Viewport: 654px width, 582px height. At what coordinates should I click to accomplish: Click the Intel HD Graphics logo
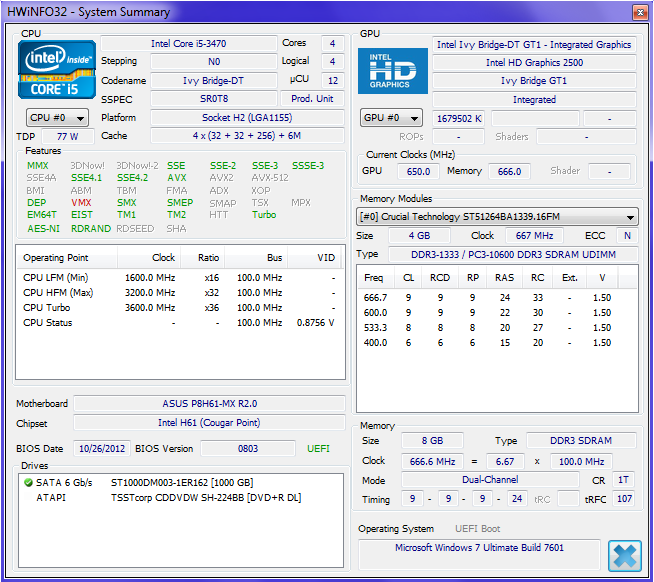point(392,71)
